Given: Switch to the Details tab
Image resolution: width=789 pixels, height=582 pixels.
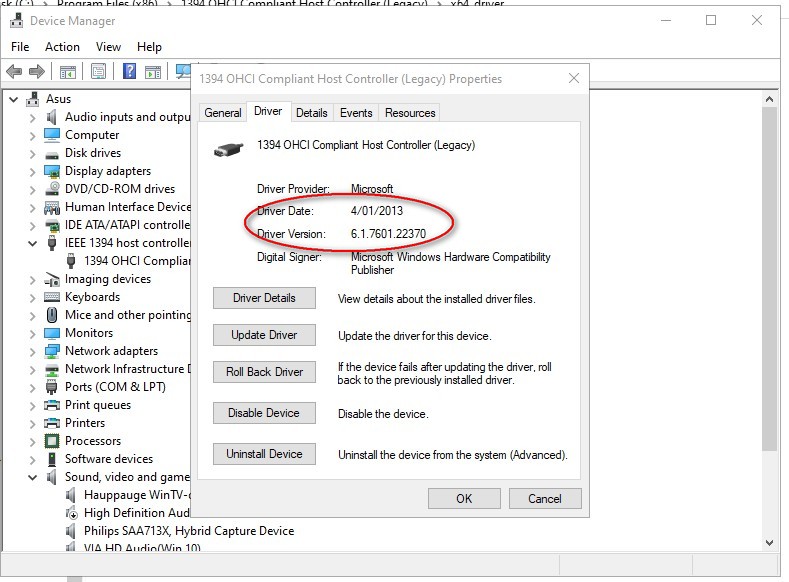Looking at the screenshot, I should [x=311, y=113].
